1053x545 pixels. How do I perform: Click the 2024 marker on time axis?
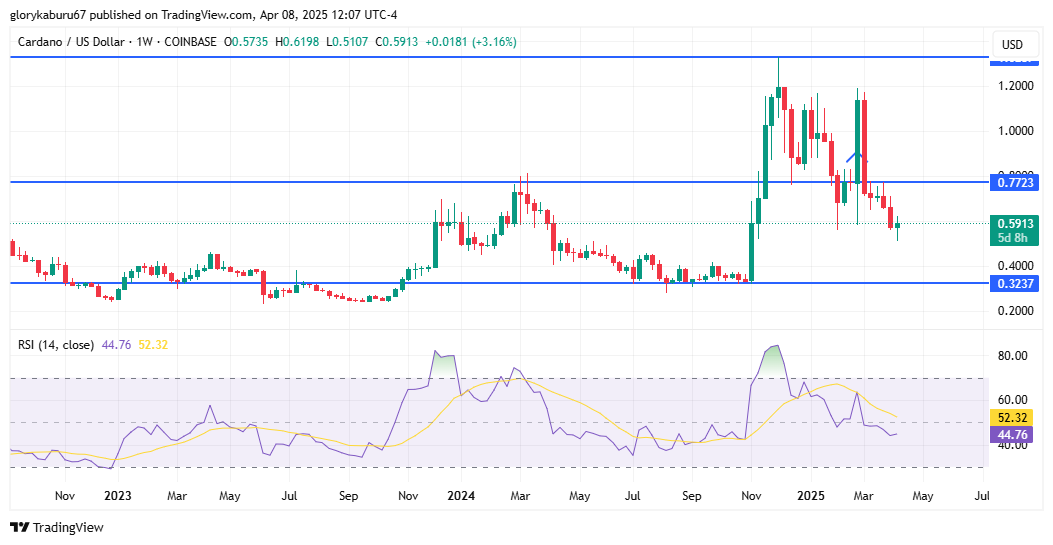(461, 496)
